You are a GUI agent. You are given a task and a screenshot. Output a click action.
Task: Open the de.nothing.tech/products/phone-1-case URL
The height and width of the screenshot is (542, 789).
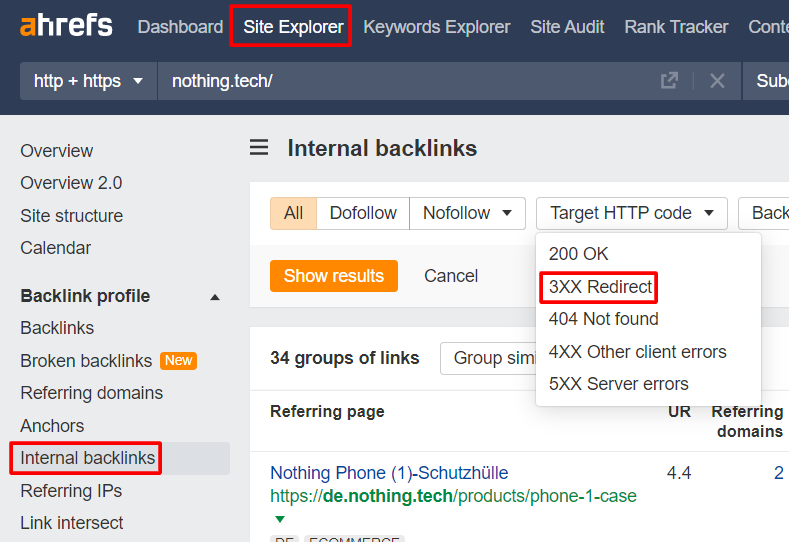coord(453,496)
